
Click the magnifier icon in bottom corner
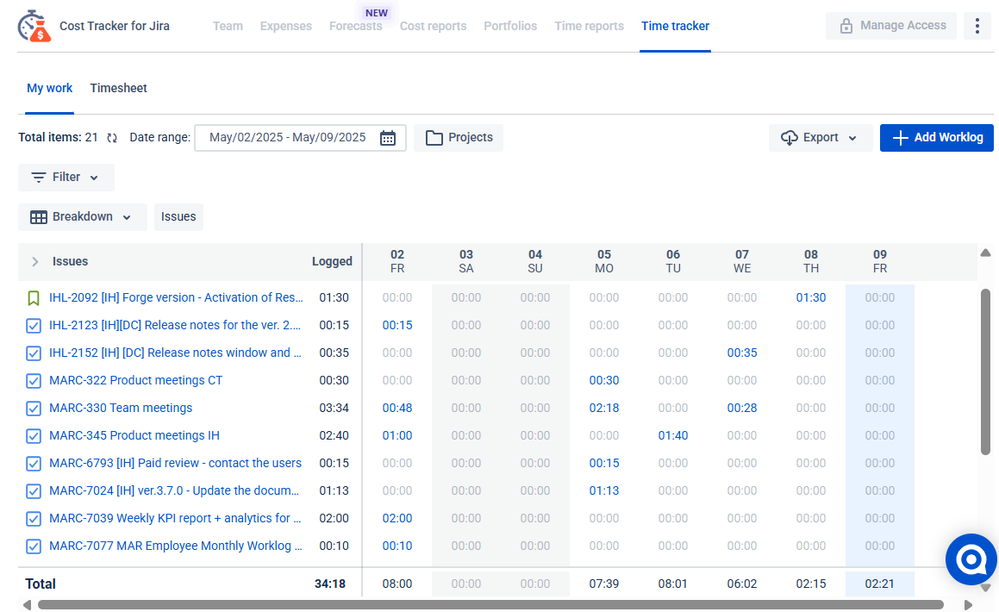pyautogui.click(x=970, y=559)
